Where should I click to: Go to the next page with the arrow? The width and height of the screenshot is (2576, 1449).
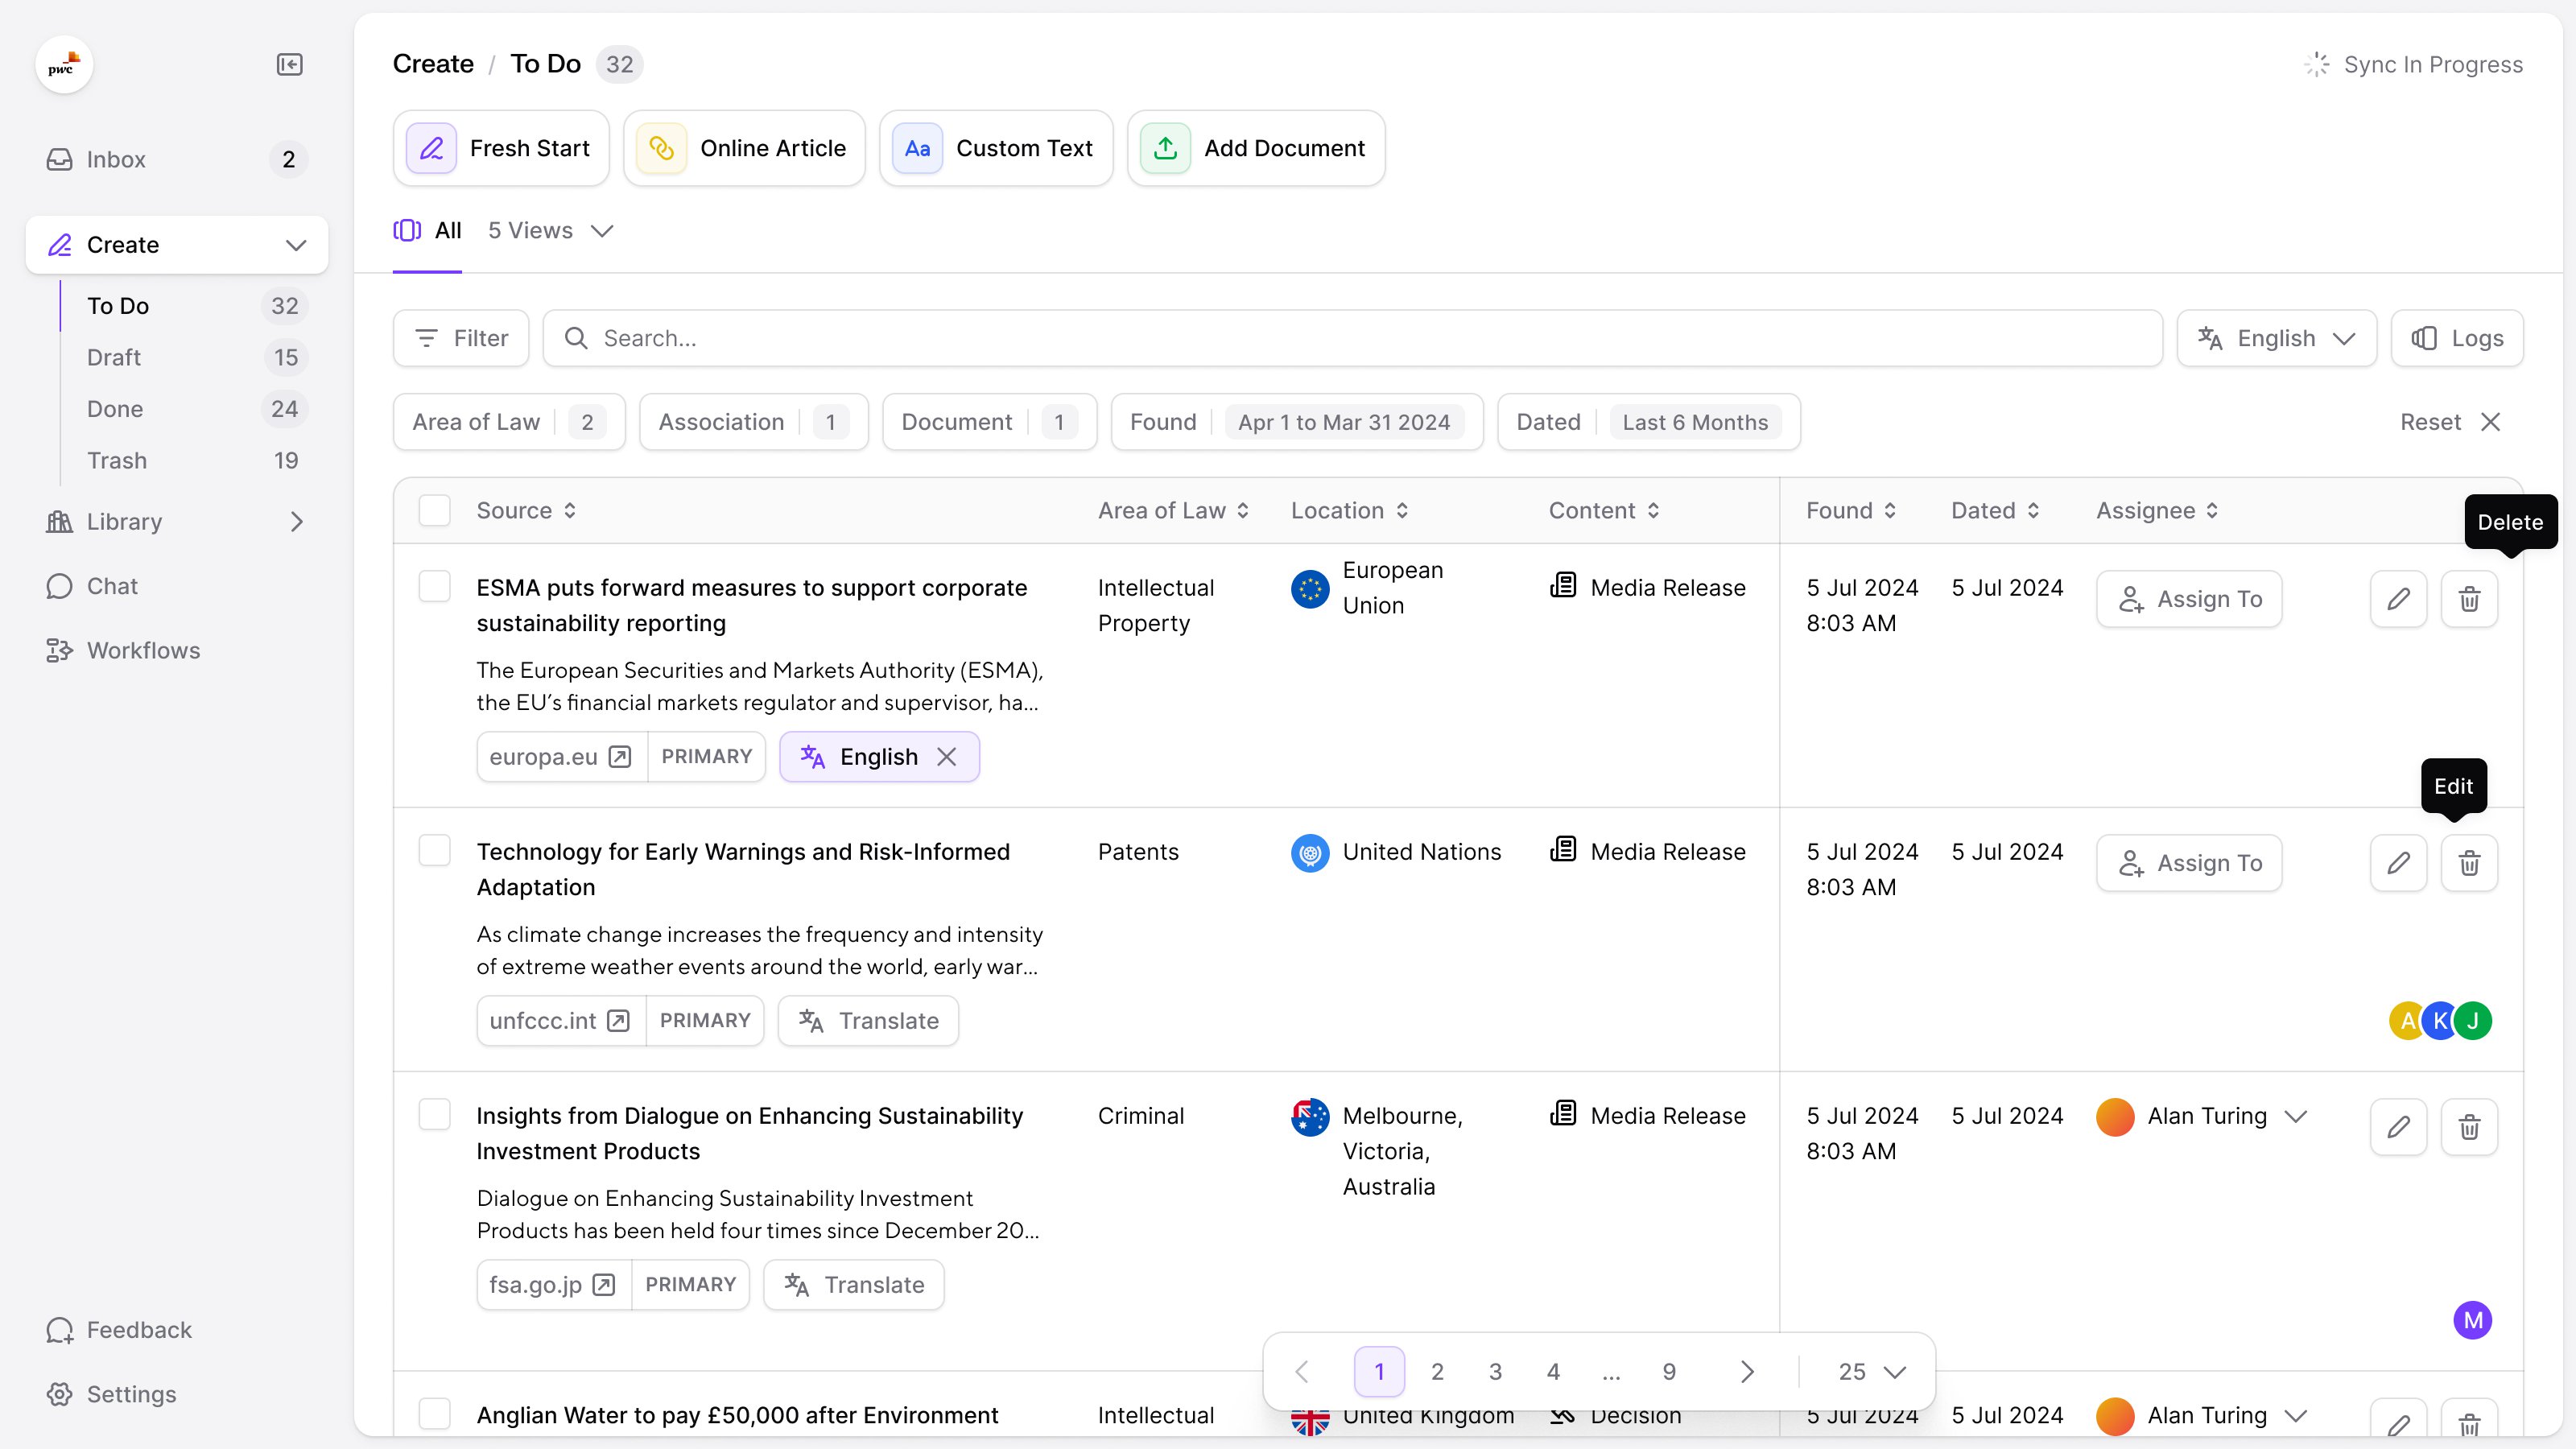point(1746,1372)
